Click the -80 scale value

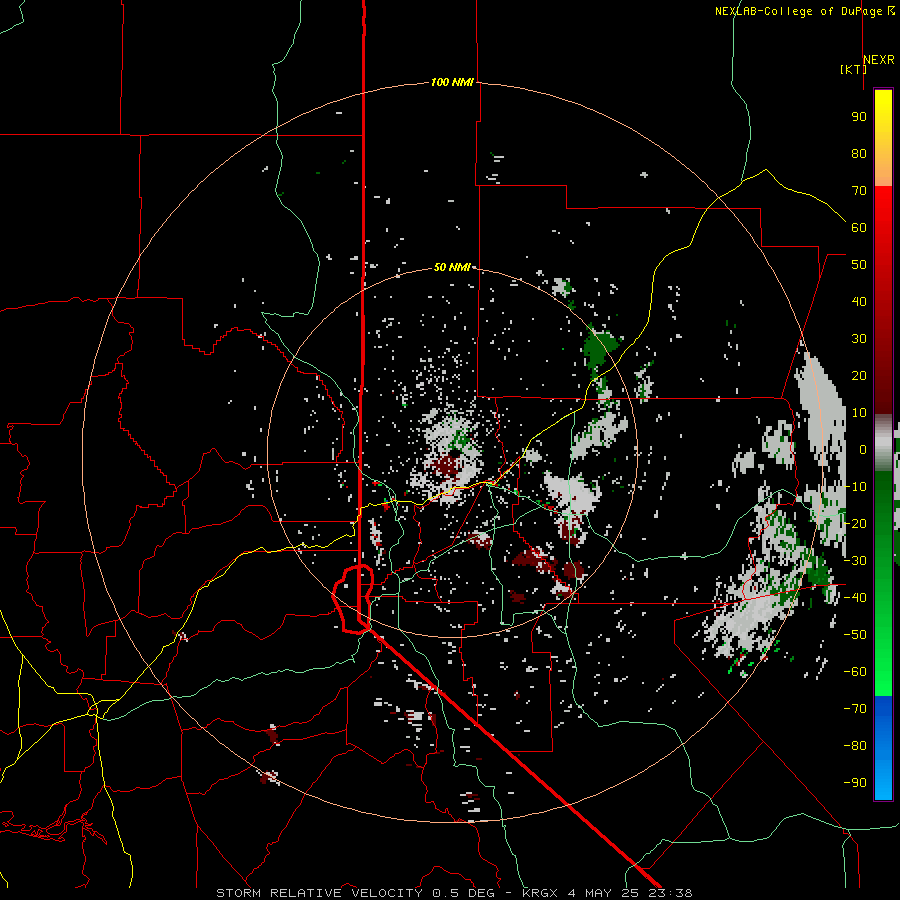(x=855, y=746)
